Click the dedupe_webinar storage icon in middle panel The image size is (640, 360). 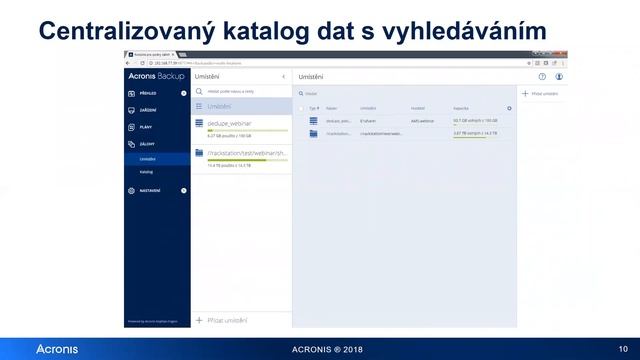(199, 123)
